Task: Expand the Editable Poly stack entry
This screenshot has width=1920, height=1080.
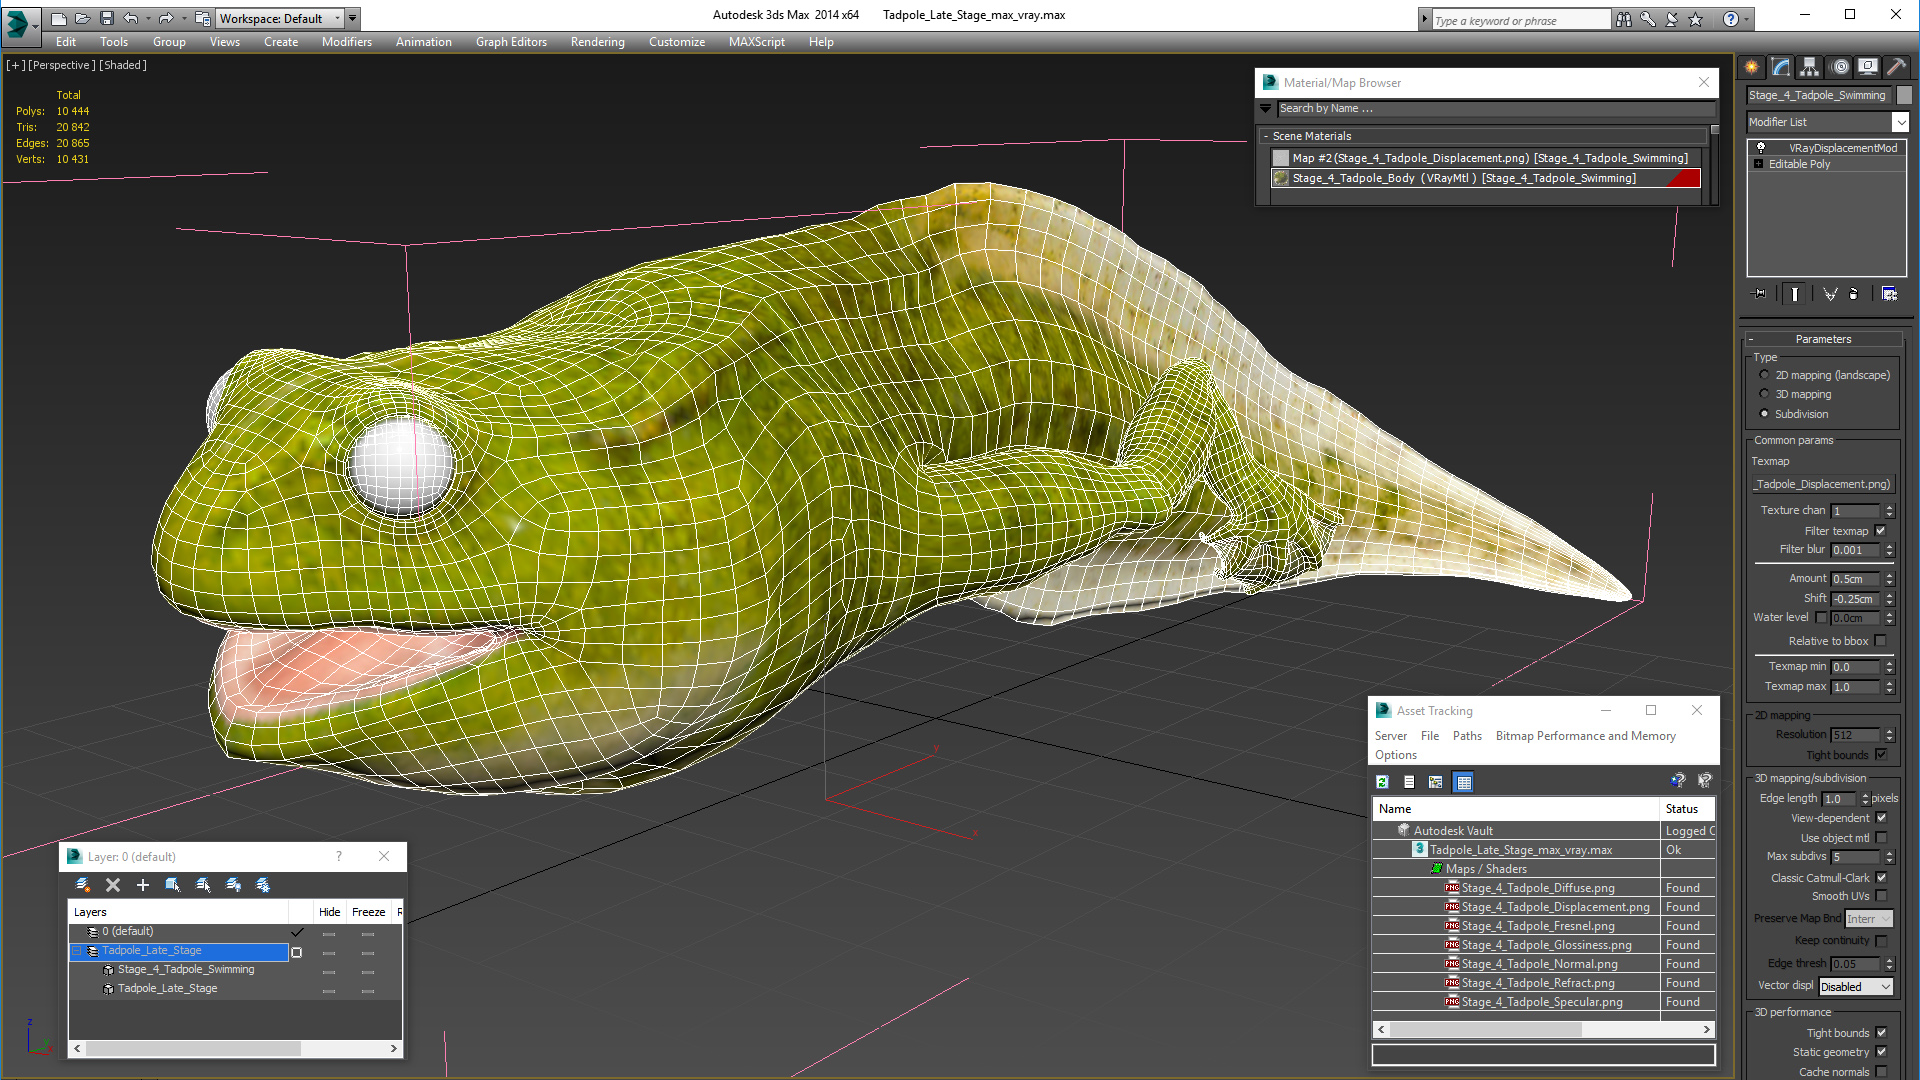Action: (1758, 164)
